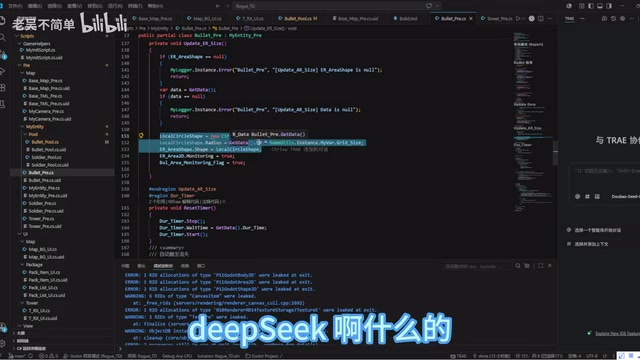The image size is (640, 360).
Task: Open the 编辑(E) menu
Action: (x=35, y=6)
